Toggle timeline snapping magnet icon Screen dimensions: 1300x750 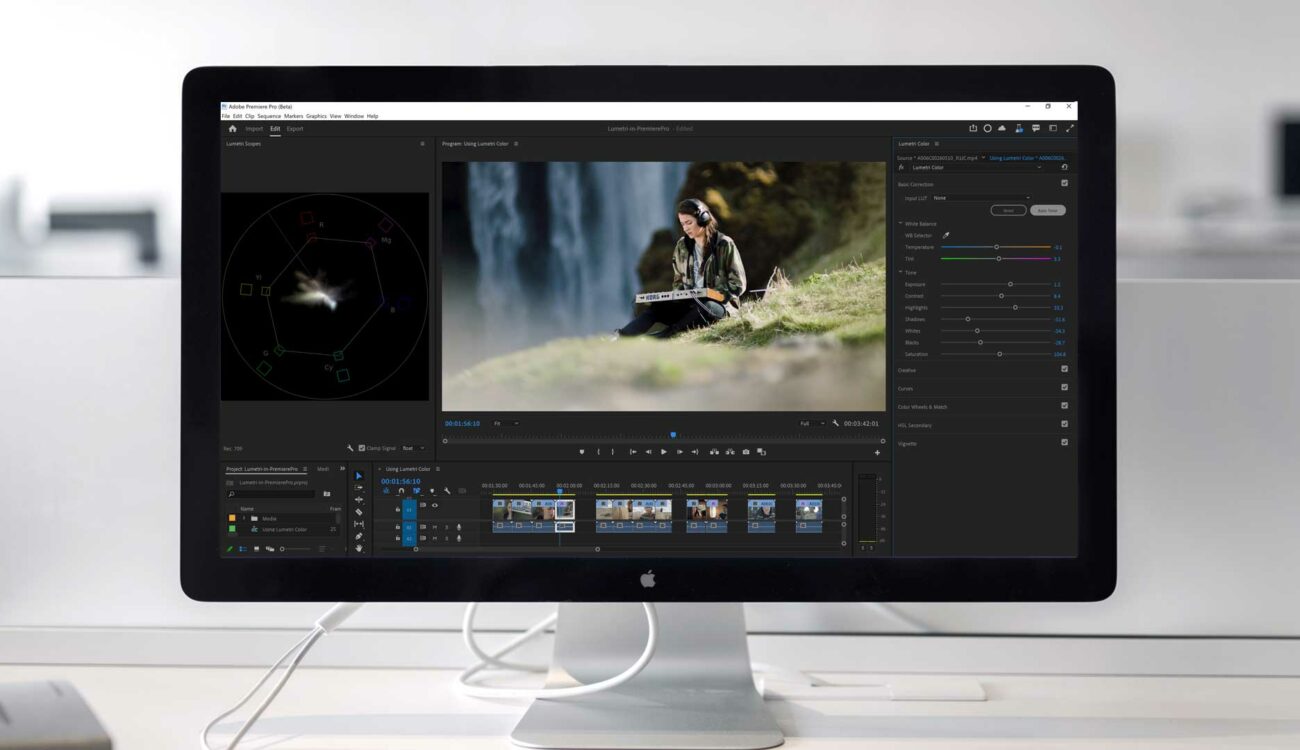pos(401,491)
